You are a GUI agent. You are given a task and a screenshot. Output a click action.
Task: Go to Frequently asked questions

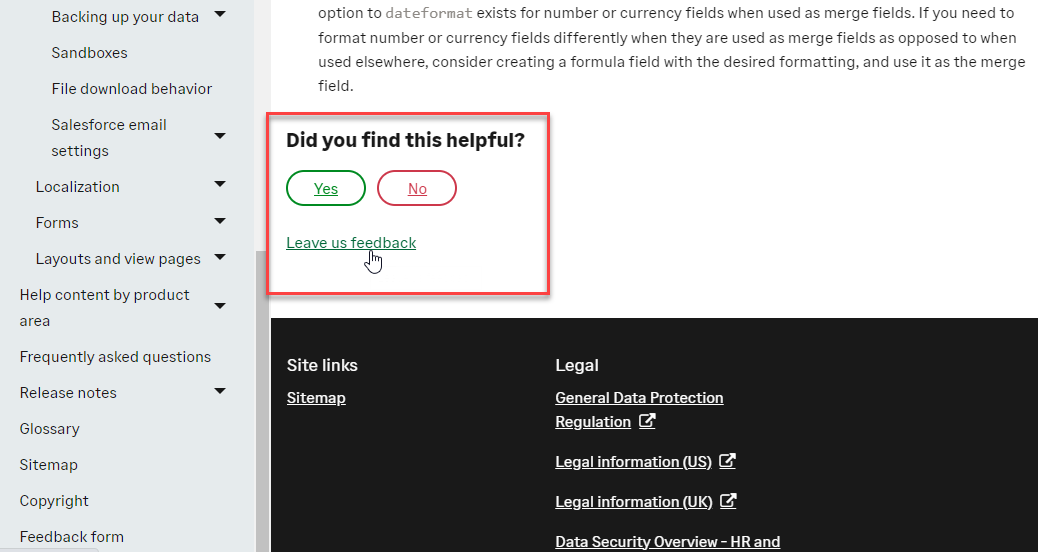115,357
